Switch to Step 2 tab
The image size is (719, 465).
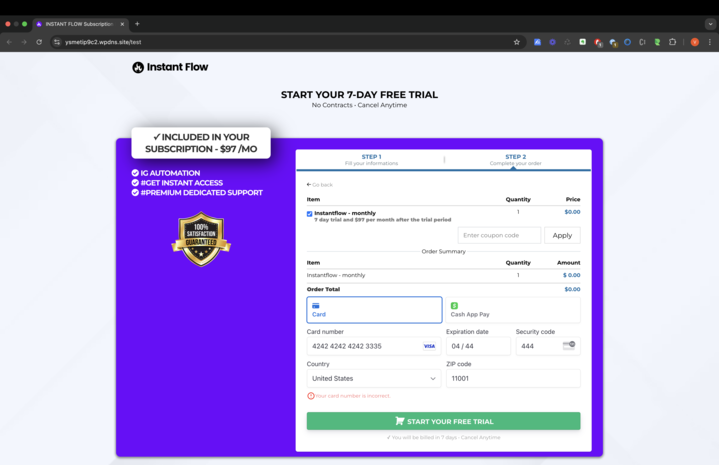click(x=515, y=160)
